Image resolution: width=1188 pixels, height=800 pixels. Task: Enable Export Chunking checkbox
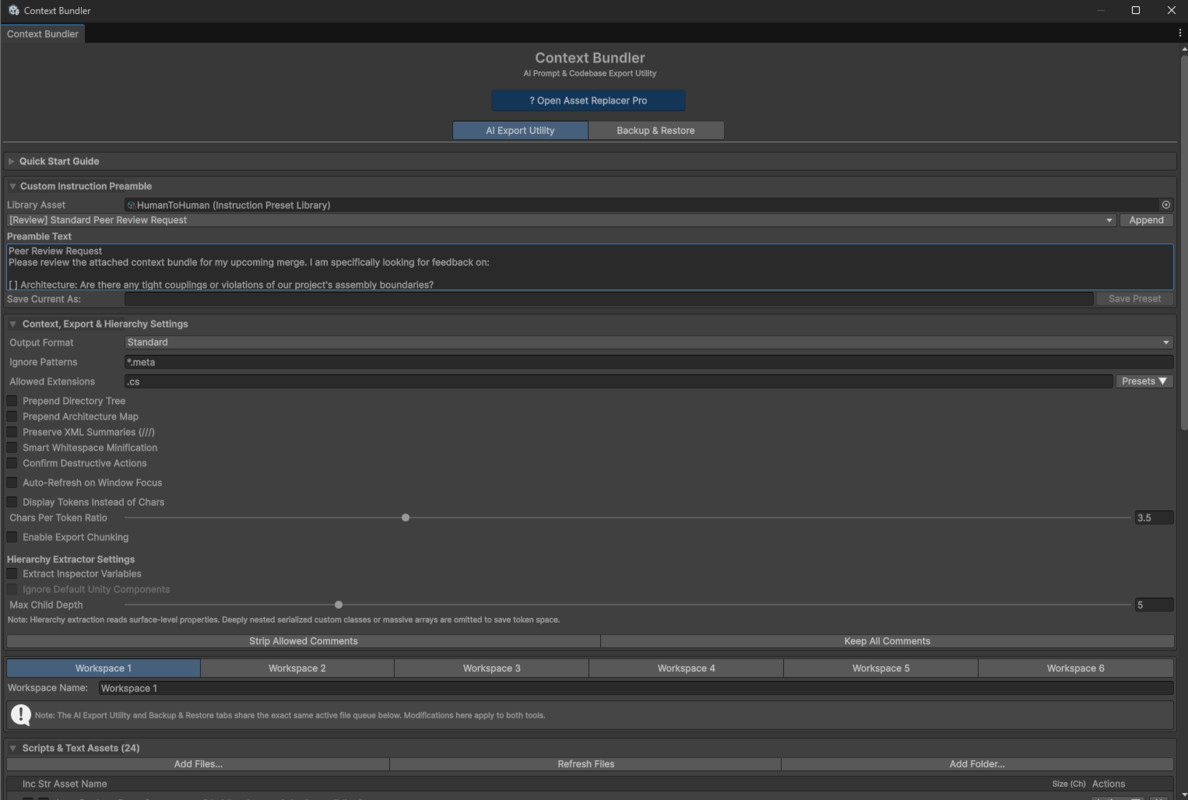pos(12,537)
